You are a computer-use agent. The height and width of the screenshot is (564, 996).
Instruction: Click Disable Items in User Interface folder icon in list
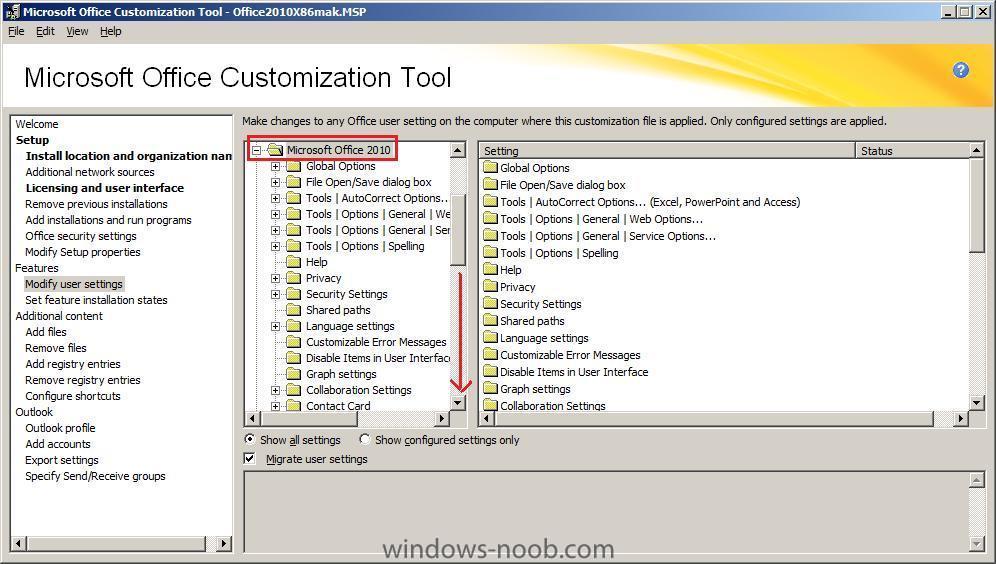tap(490, 372)
